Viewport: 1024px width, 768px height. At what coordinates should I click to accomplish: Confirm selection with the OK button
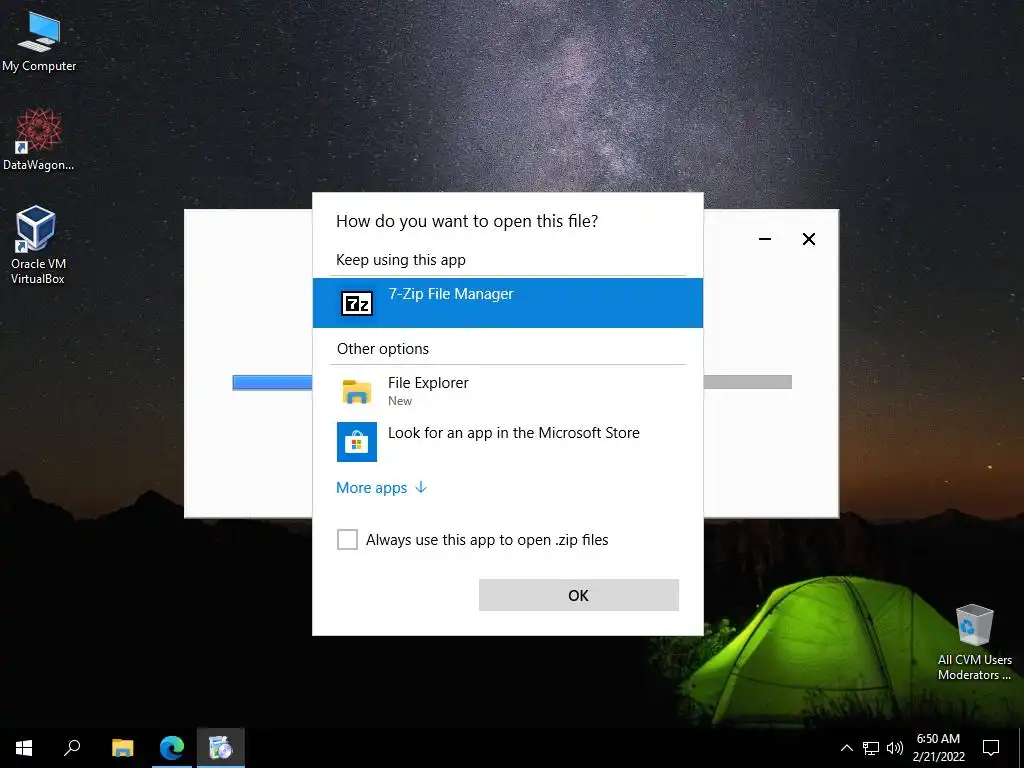point(579,595)
